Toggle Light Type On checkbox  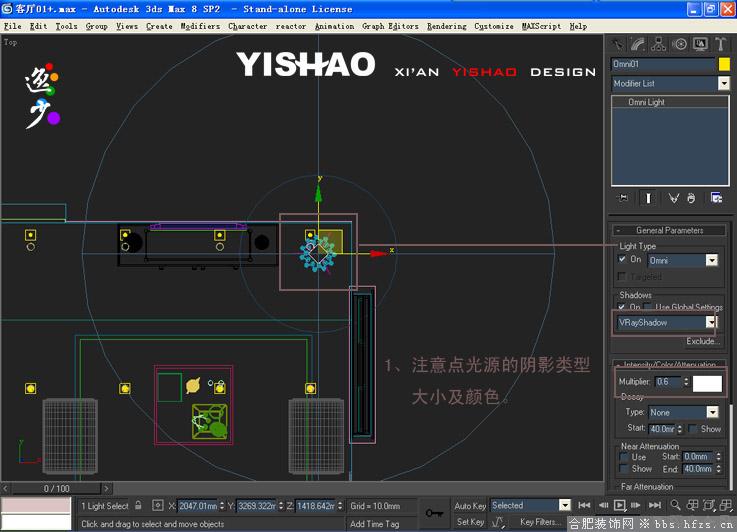click(622, 259)
